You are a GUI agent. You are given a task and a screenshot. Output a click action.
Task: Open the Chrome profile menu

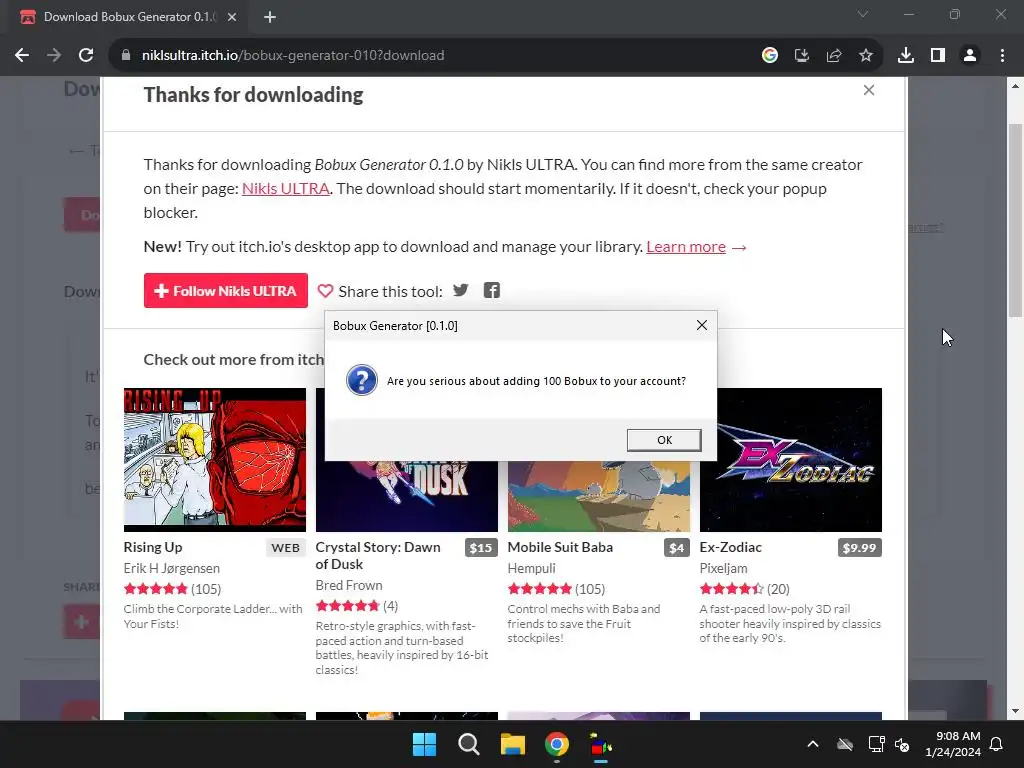click(970, 56)
